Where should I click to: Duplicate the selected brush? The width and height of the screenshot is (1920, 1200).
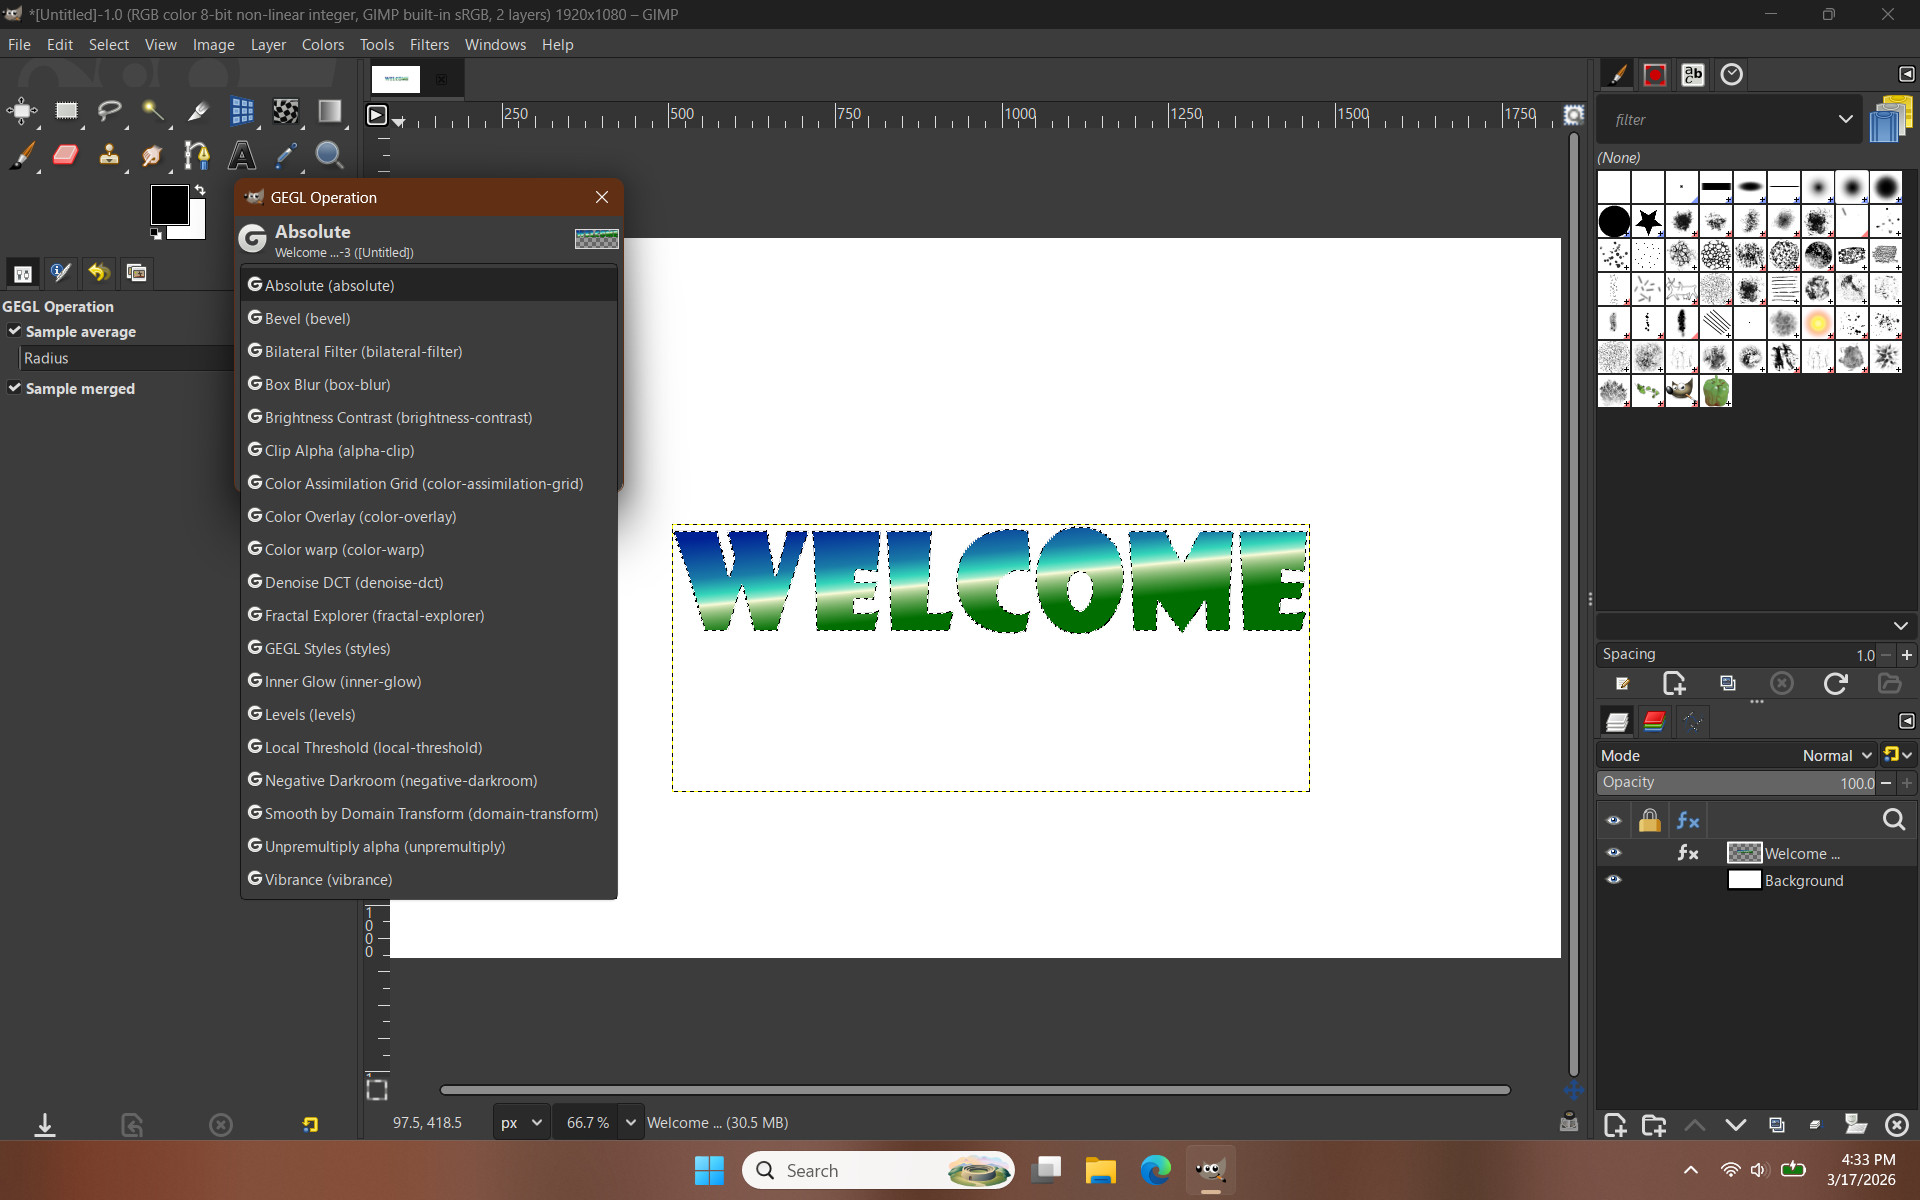pos(1728,683)
